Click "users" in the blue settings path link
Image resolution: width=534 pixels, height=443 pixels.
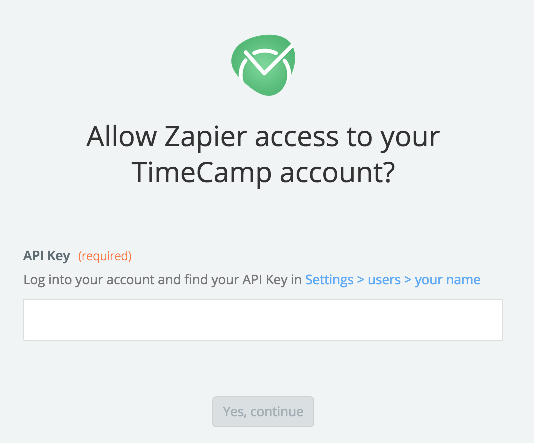pos(384,280)
